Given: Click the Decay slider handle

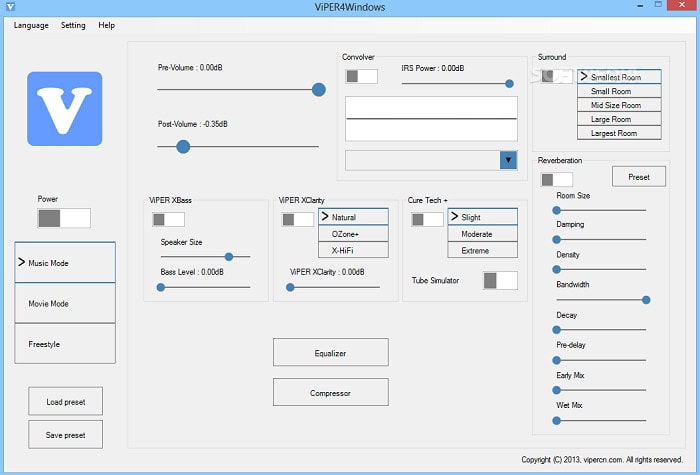Looking at the screenshot, I should 557,330.
